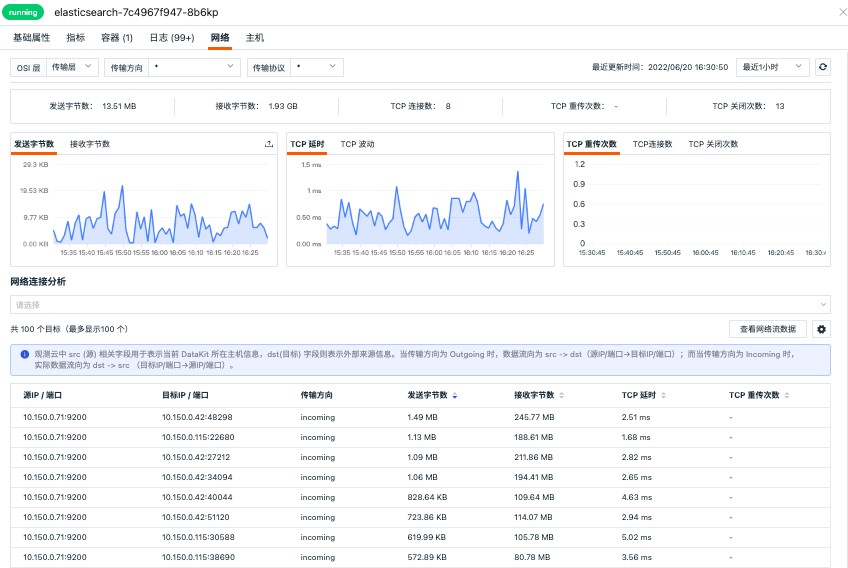Show the 接收字节数 chart tab

[90, 145]
